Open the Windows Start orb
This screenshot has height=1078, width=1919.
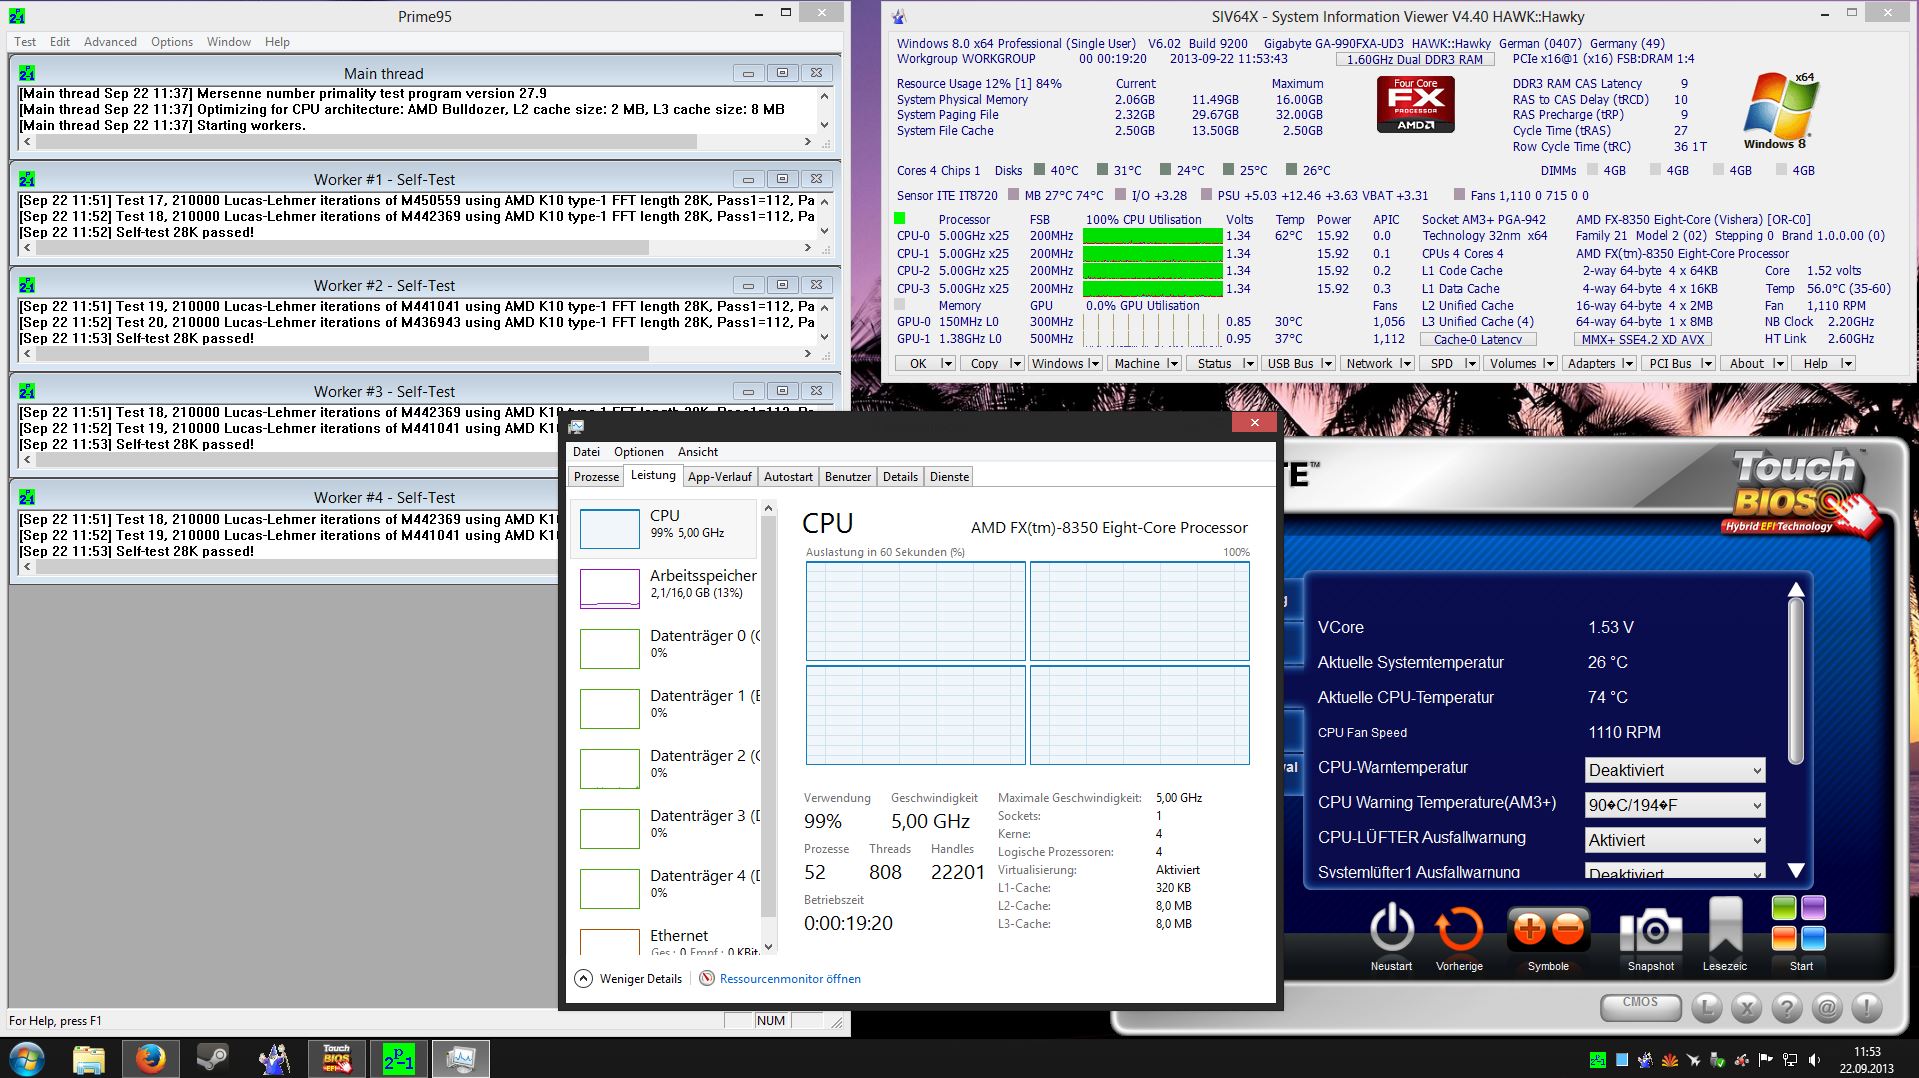tap(27, 1058)
